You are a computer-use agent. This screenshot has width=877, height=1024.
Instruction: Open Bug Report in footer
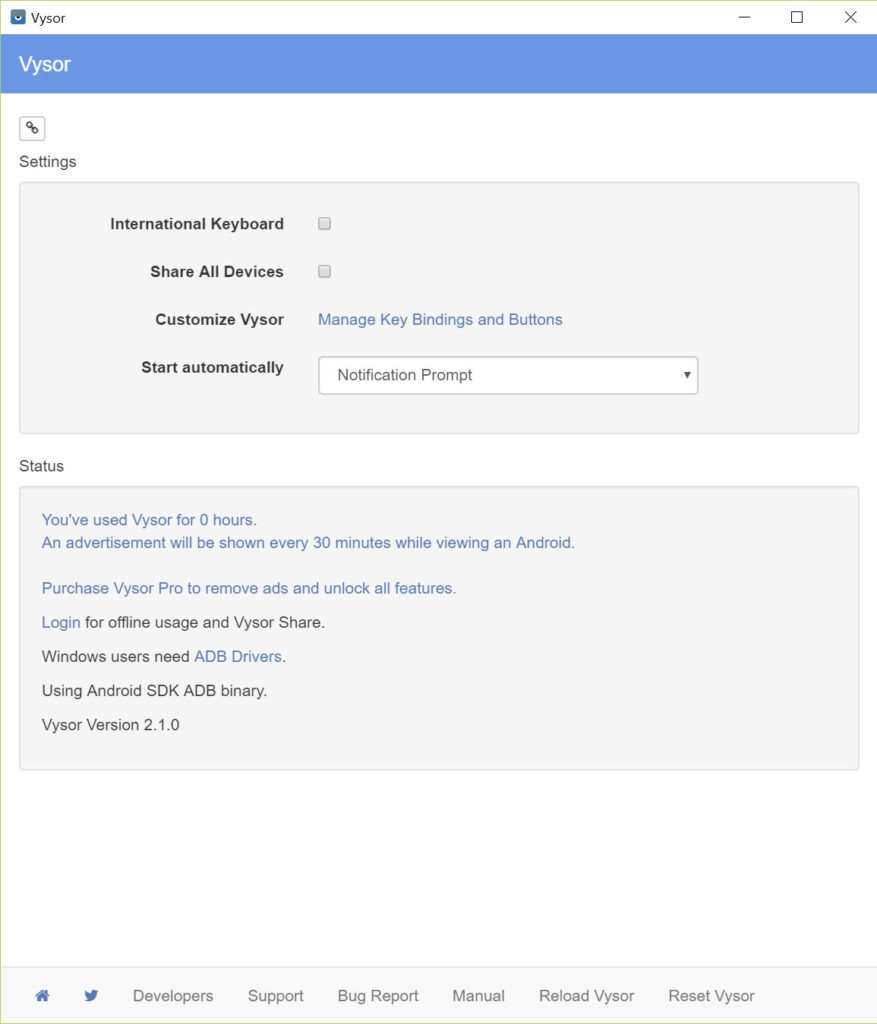coord(378,996)
